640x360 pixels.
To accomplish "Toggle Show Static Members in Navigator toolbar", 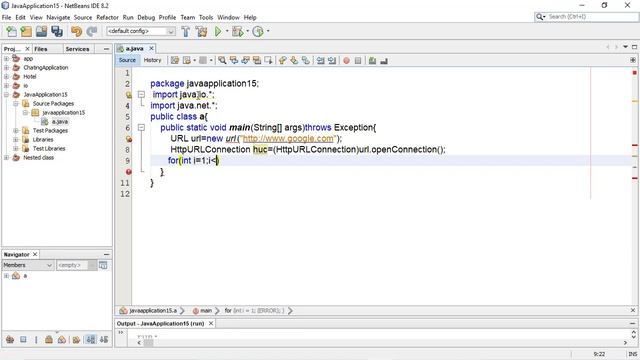I will click(x=36, y=340).
